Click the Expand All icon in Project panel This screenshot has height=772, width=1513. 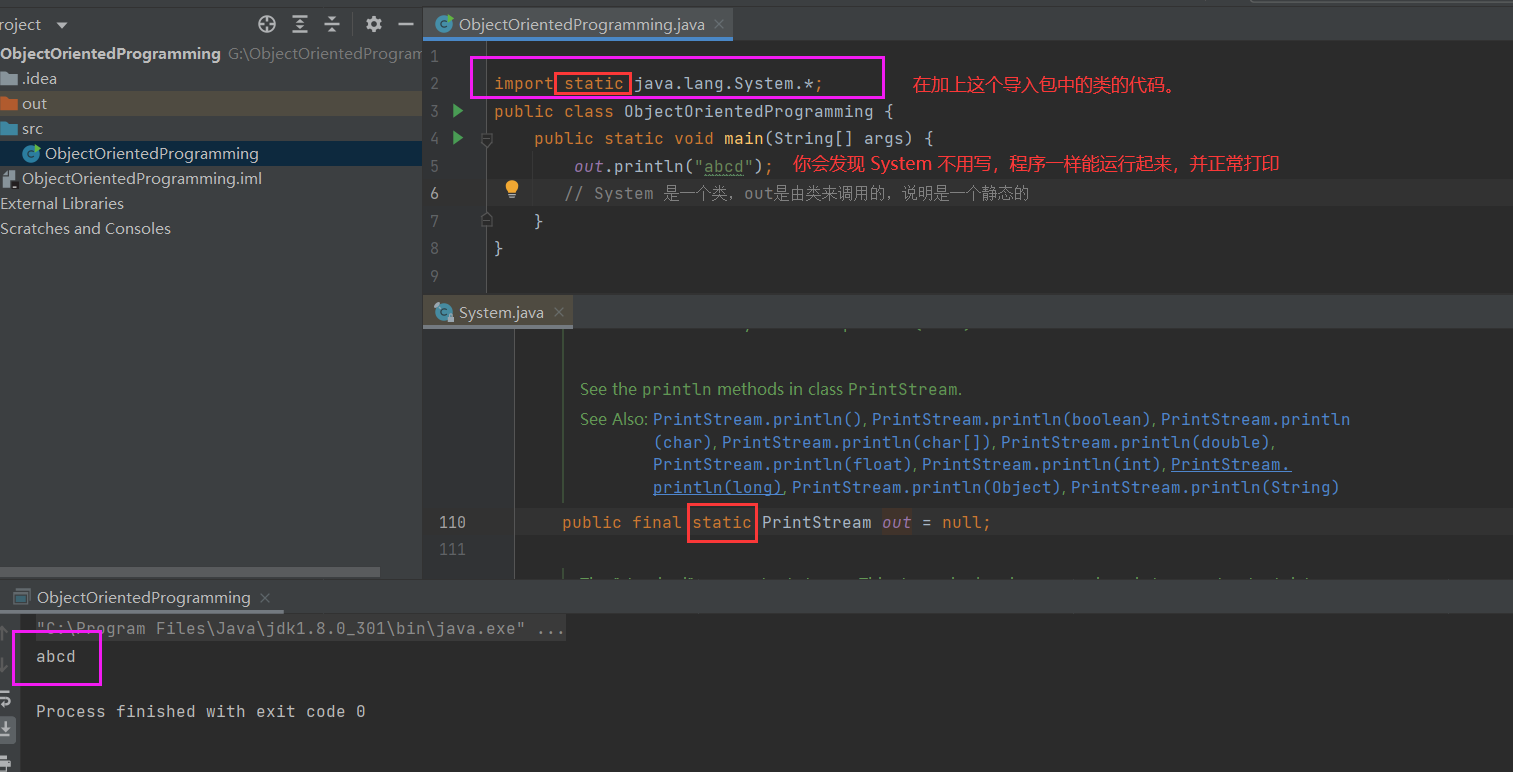click(300, 24)
